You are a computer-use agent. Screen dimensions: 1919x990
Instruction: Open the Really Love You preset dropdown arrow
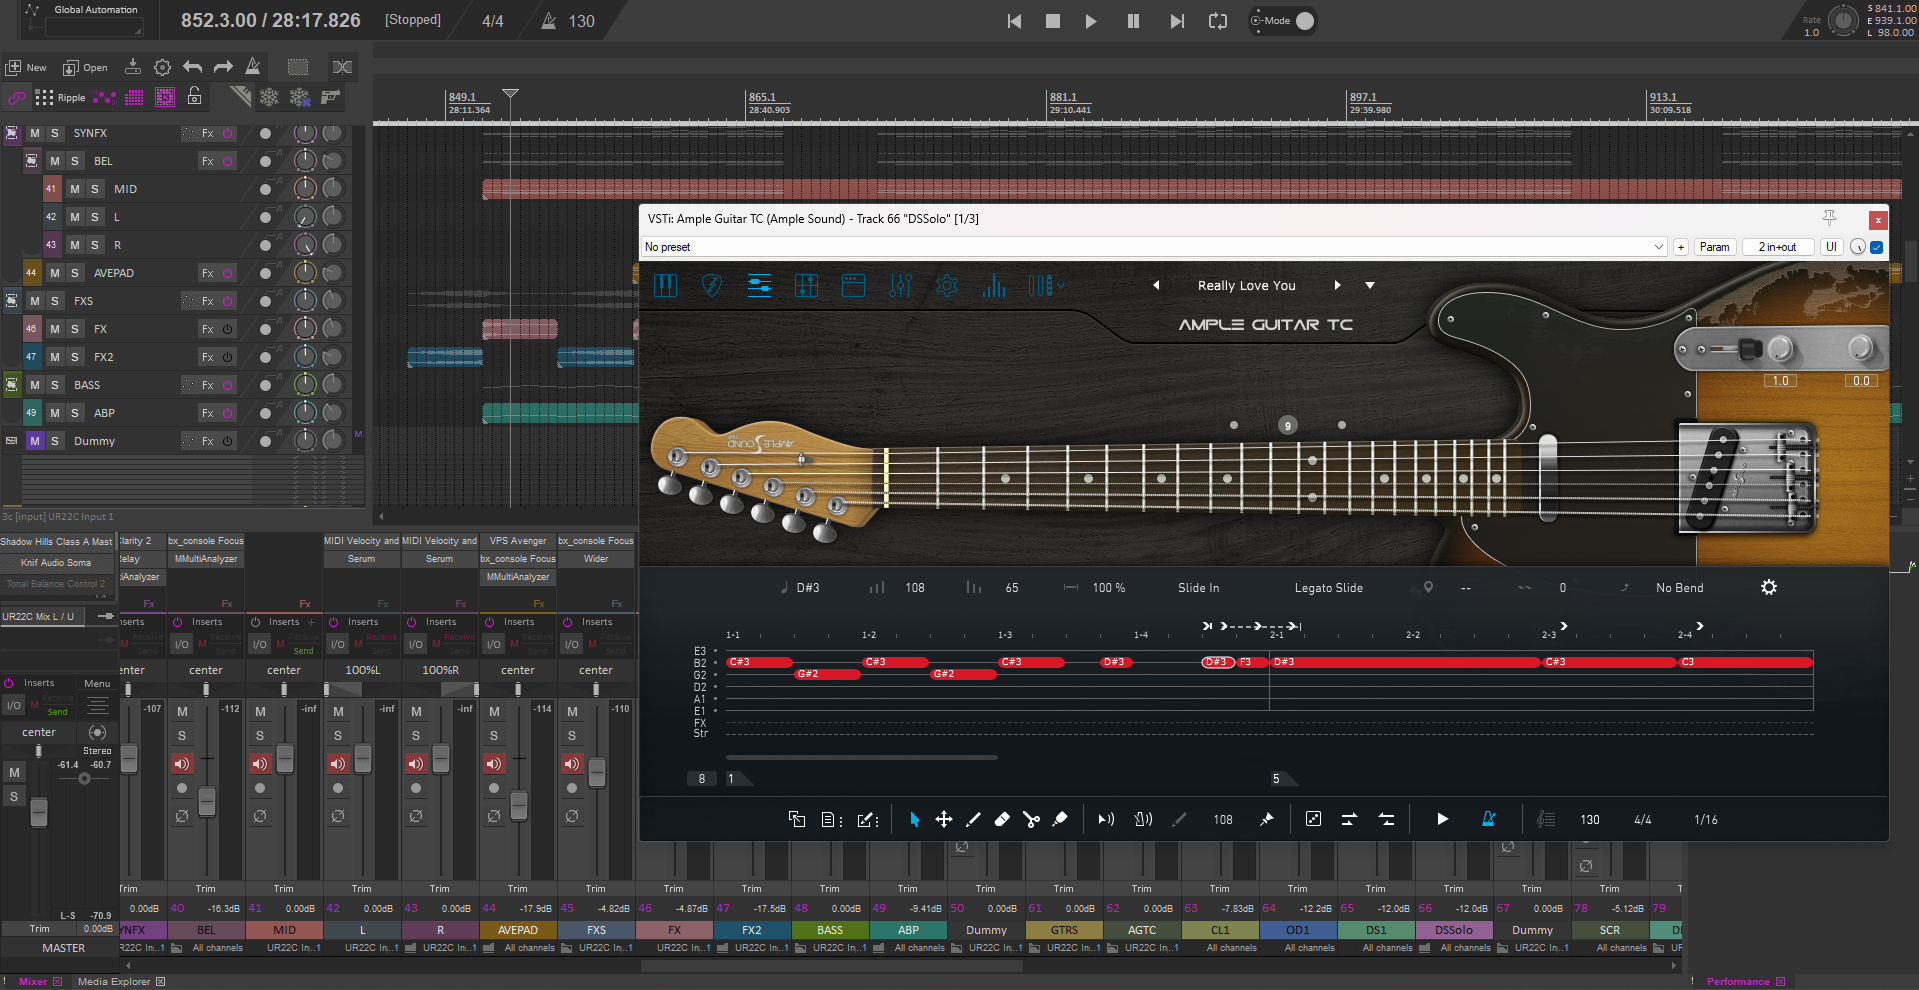[x=1370, y=286]
